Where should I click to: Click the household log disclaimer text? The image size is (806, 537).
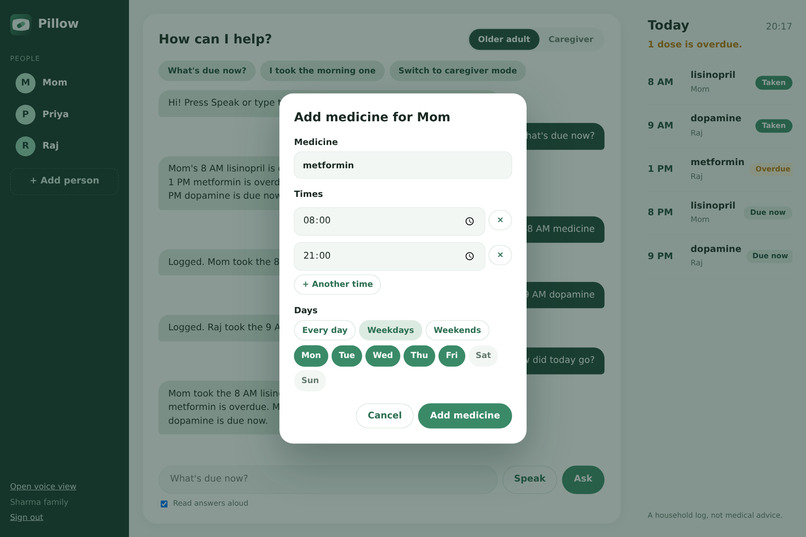[x=715, y=515]
